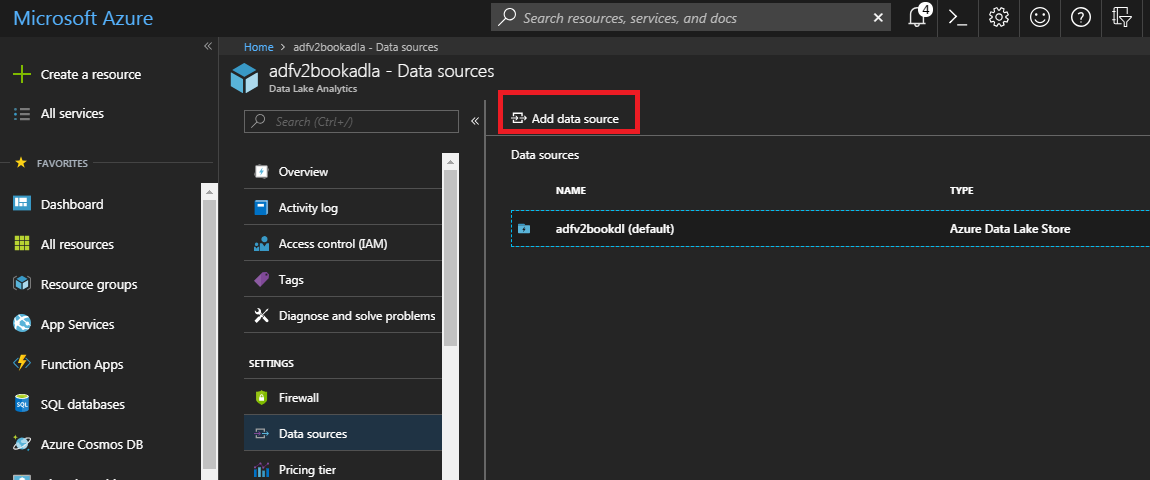The image size is (1150, 480).
Task: Click the Data Lake Analytics resource icon
Action: coord(244,79)
